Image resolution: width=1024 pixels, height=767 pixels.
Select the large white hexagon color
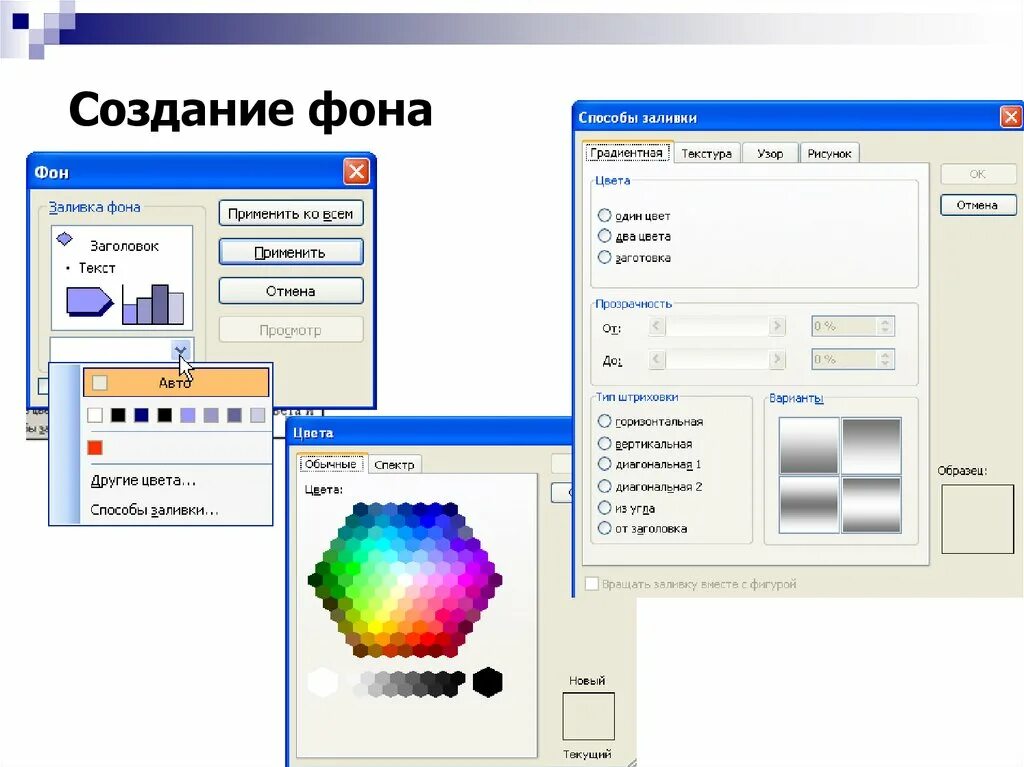[323, 682]
